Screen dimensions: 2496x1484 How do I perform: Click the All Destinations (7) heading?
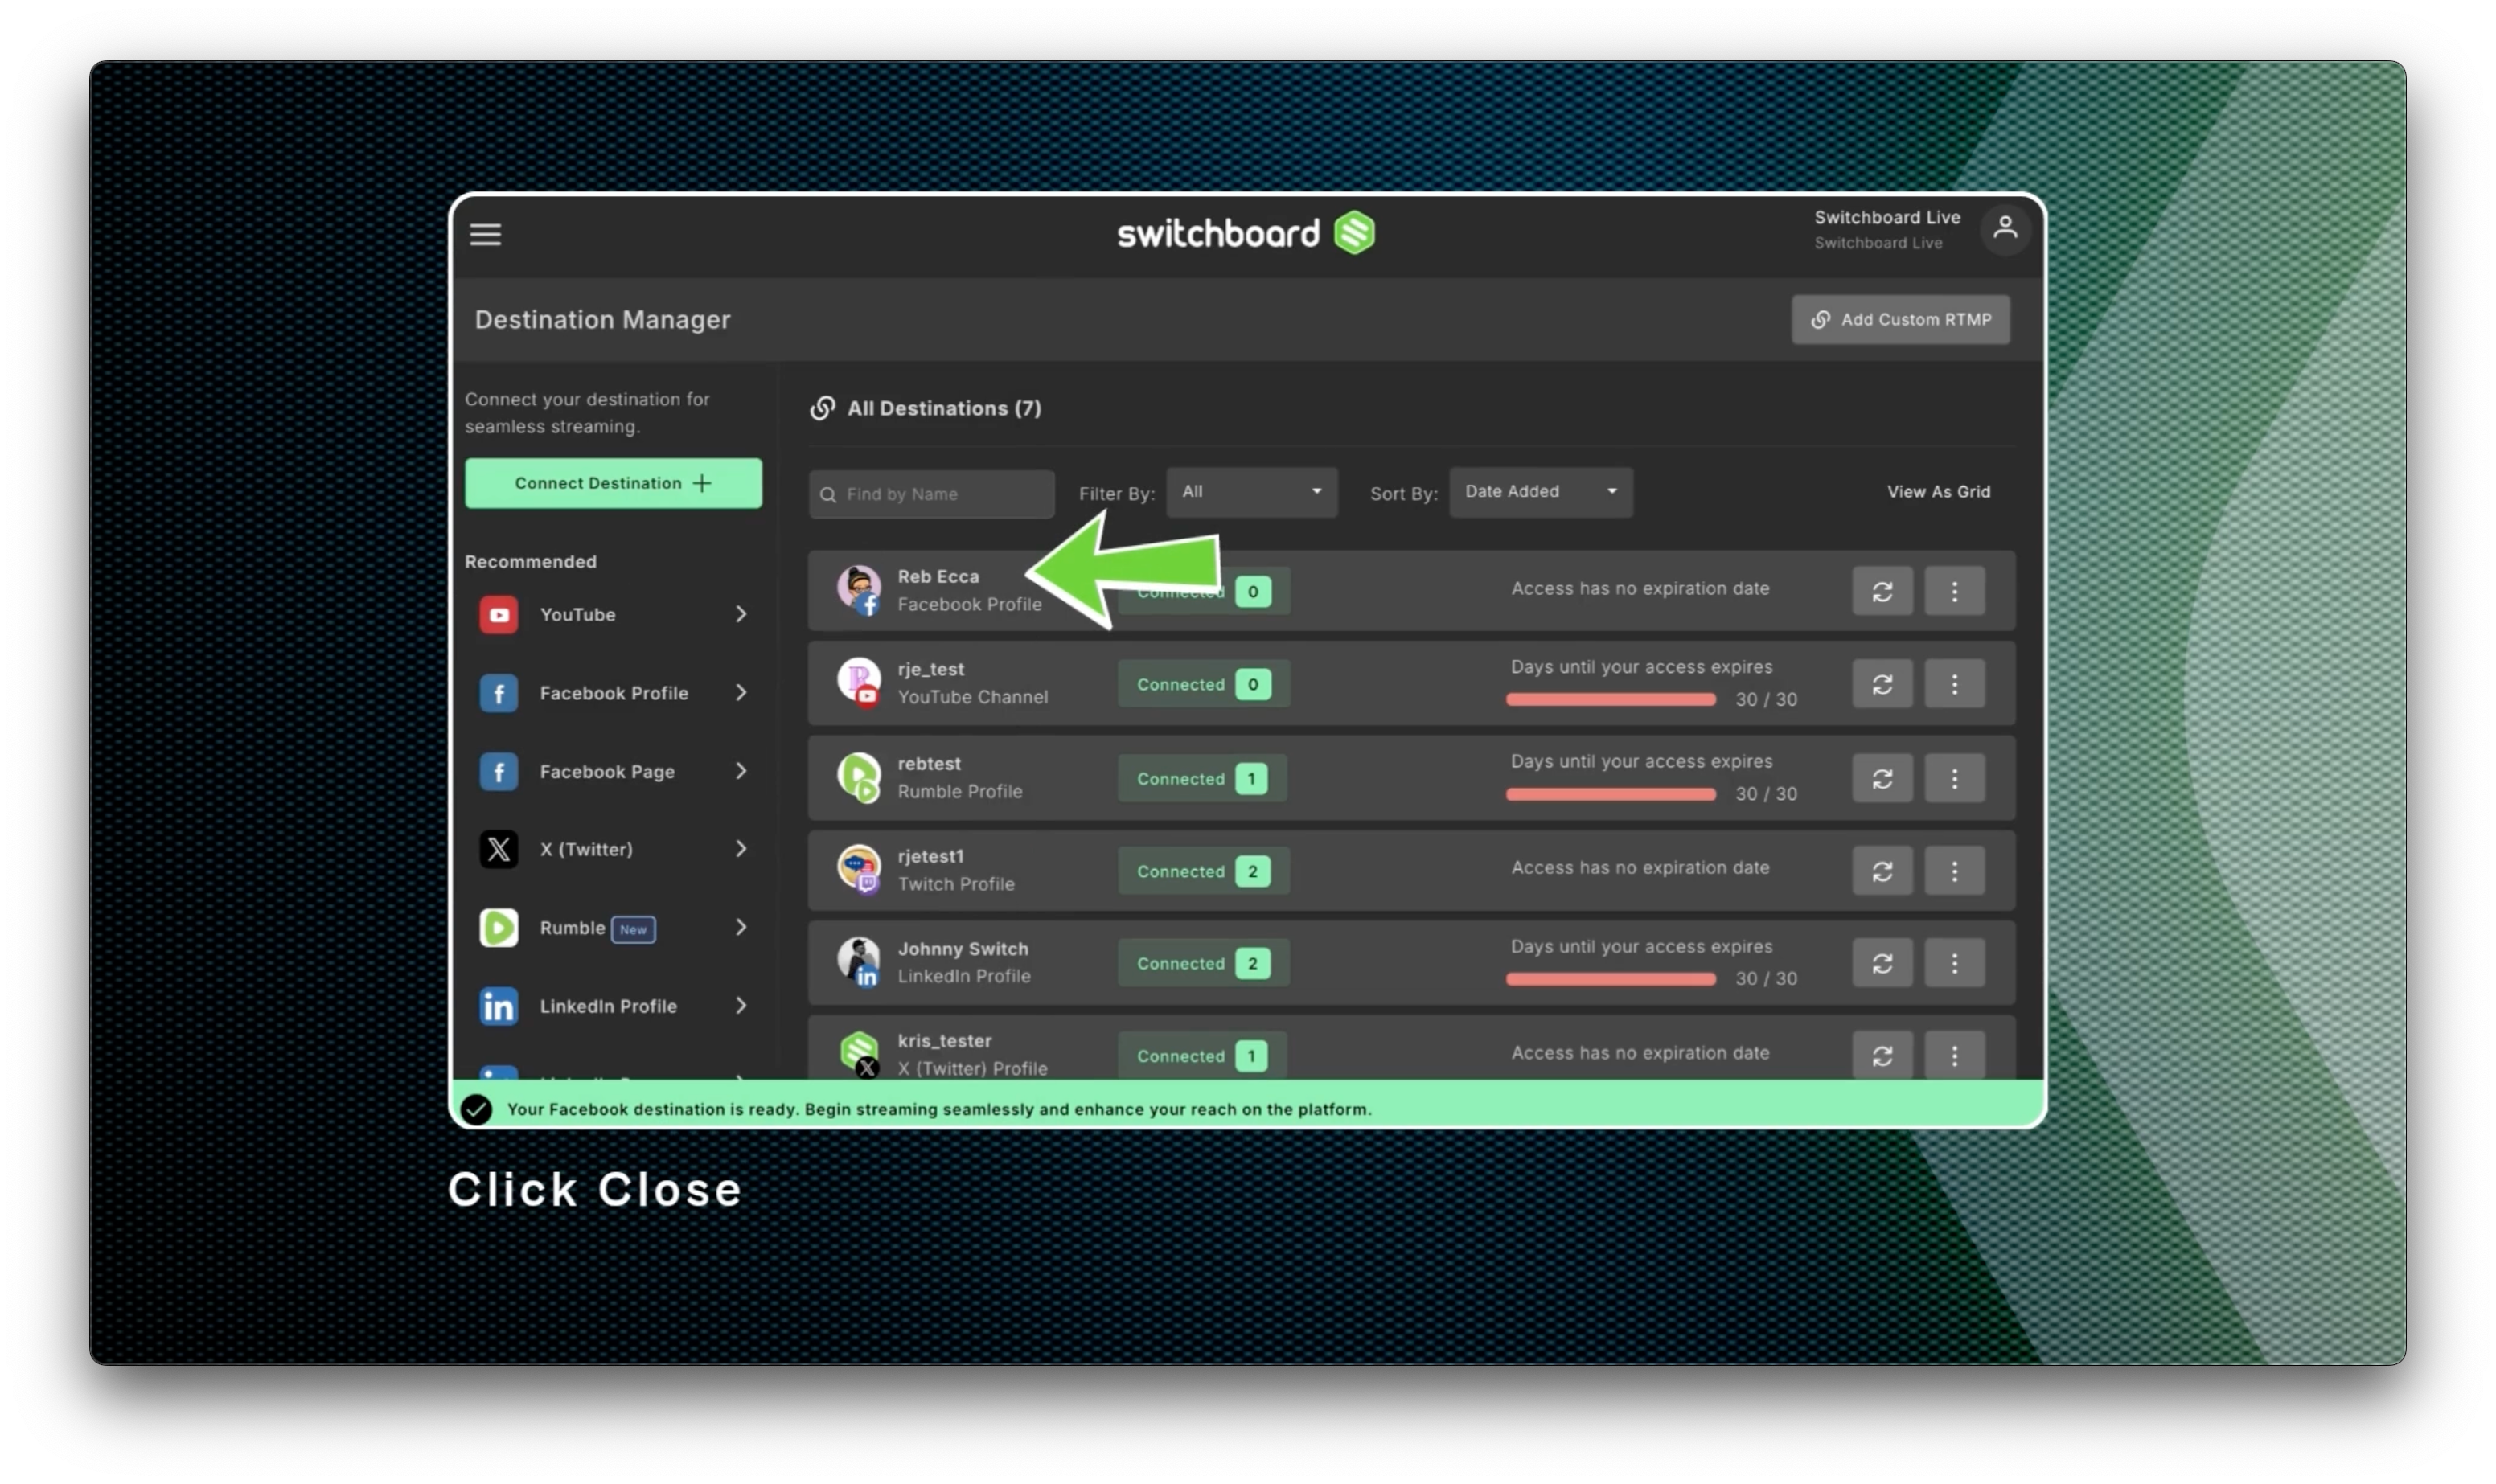[x=944, y=408]
